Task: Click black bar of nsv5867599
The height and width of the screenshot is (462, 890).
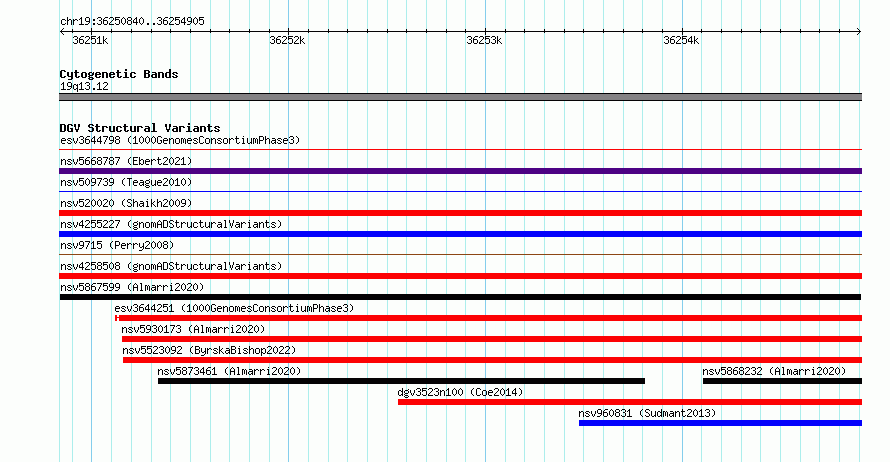Action: pyautogui.click(x=460, y=297)
